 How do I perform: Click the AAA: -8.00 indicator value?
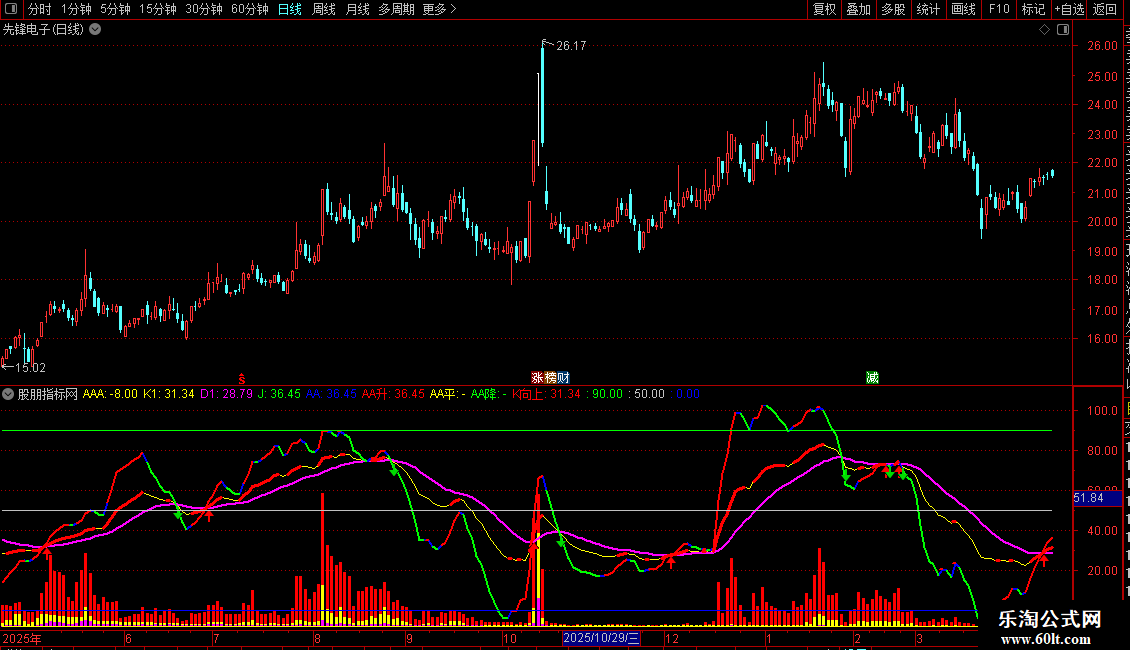point(110,394)
